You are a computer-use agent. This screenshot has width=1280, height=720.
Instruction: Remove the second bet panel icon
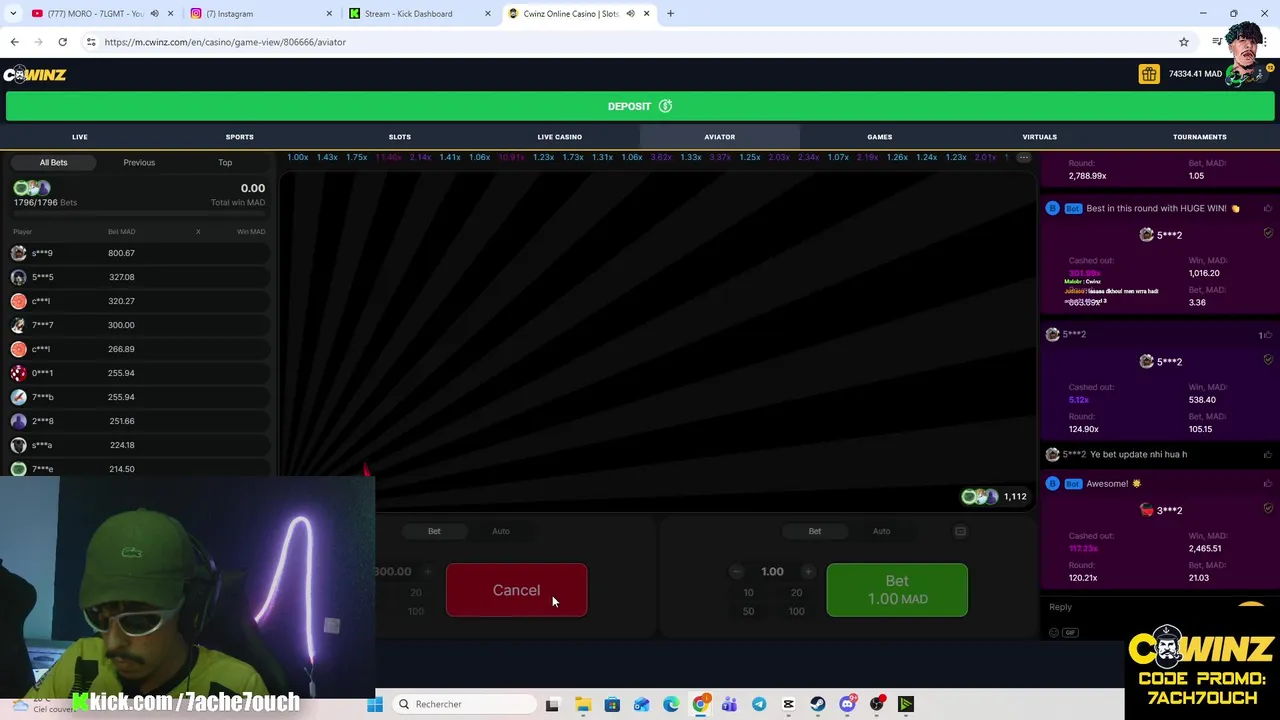960,531
